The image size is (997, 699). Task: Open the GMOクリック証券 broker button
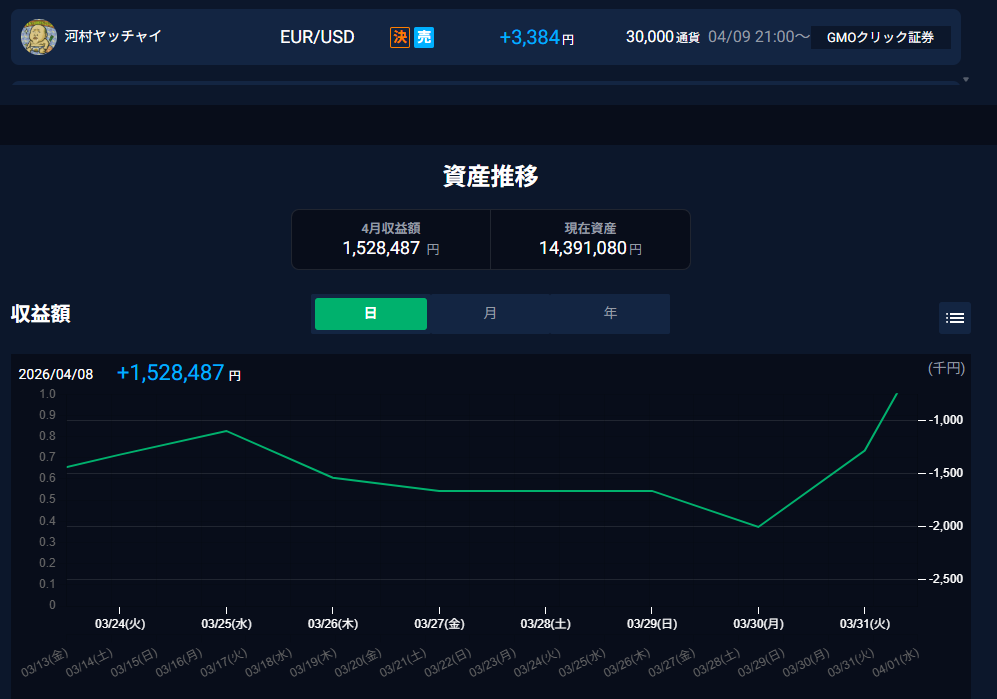880,37
